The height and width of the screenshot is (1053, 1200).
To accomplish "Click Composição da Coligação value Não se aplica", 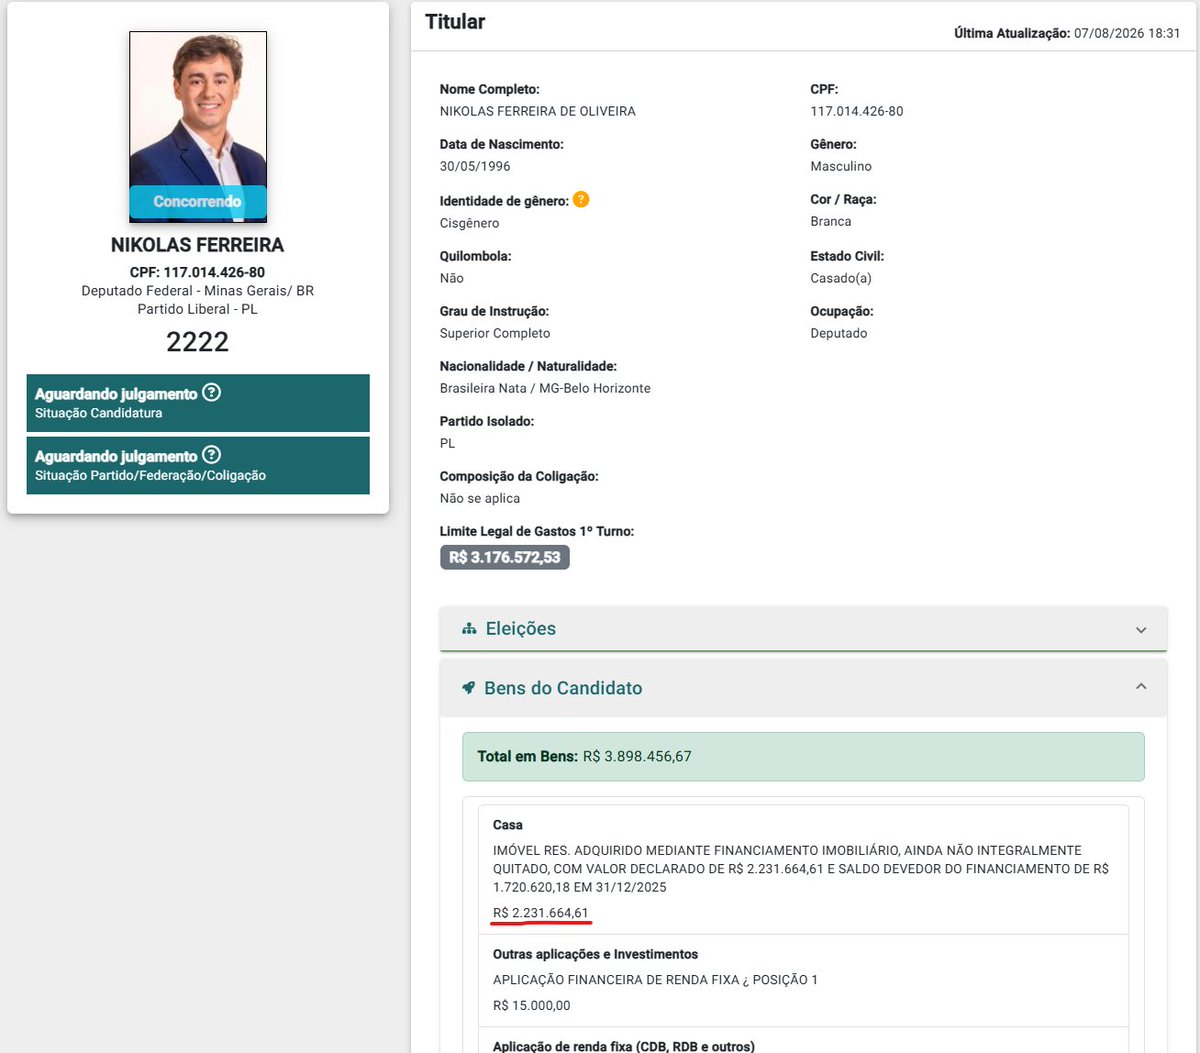I will tap(480, 498).
